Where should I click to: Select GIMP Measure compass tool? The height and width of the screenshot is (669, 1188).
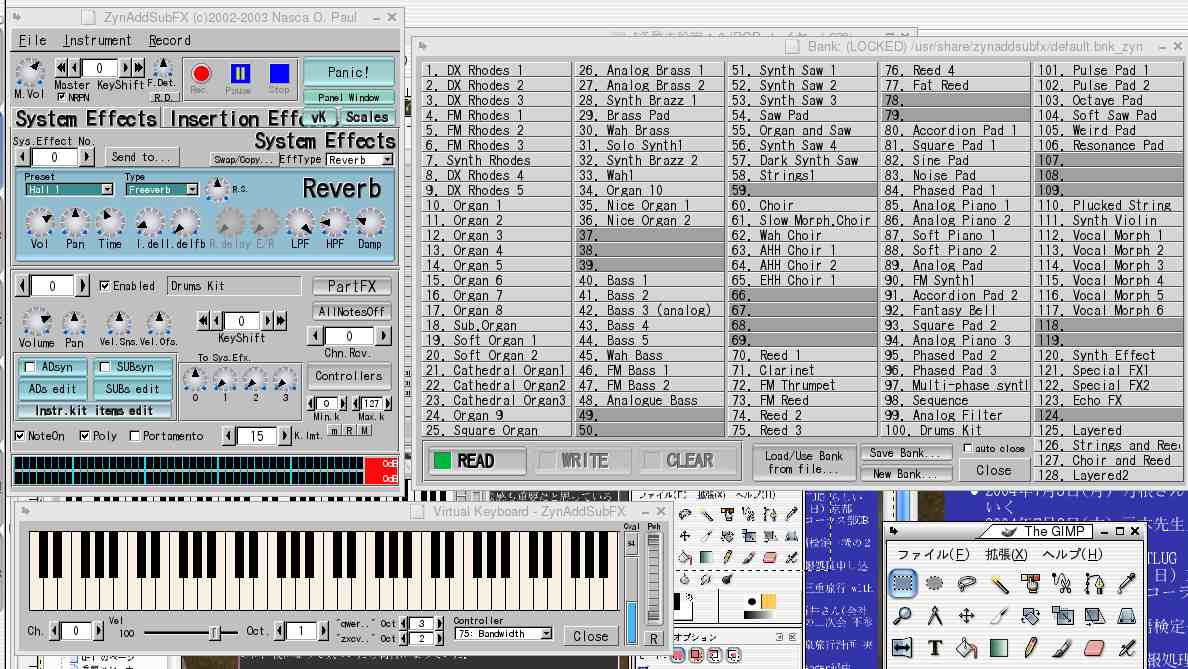click(934, 616)
